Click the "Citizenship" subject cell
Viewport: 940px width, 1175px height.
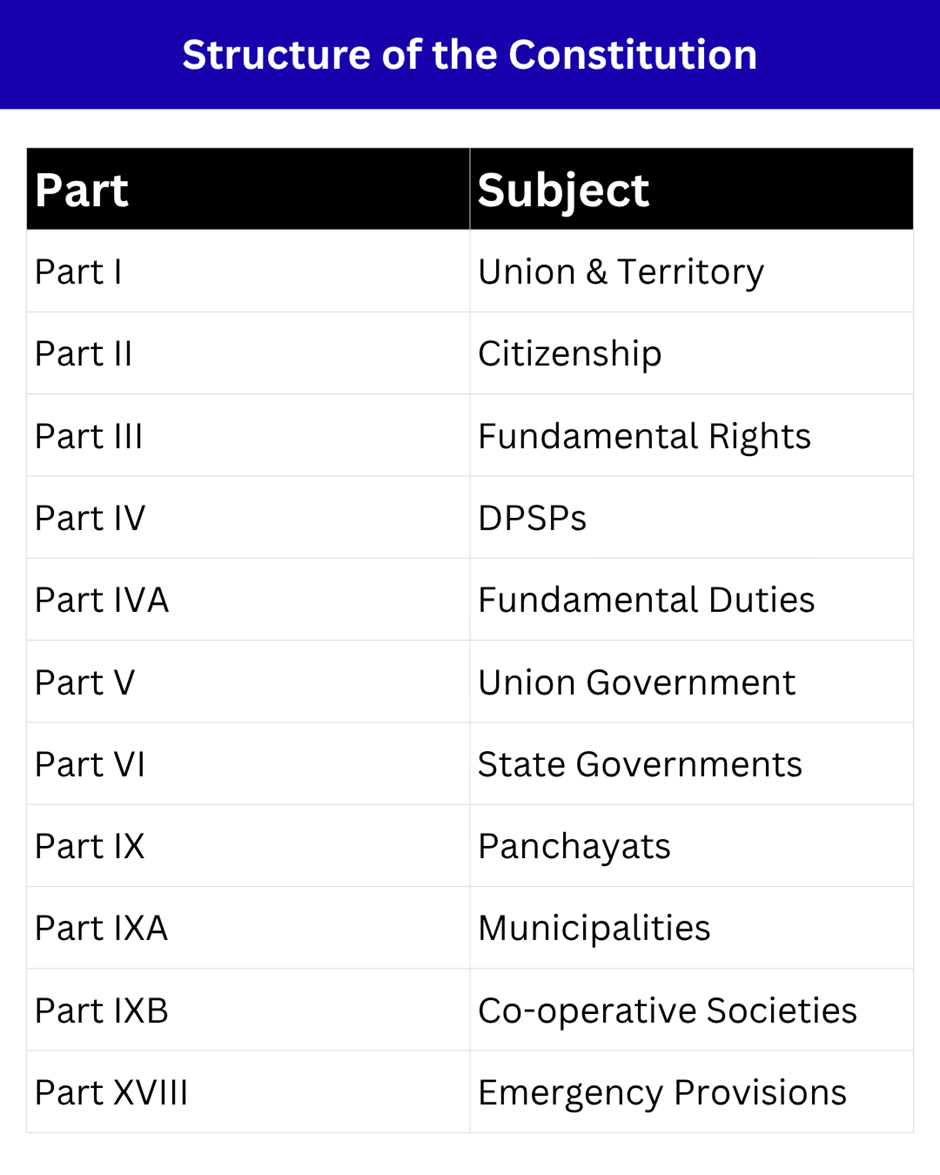[570, 354]
